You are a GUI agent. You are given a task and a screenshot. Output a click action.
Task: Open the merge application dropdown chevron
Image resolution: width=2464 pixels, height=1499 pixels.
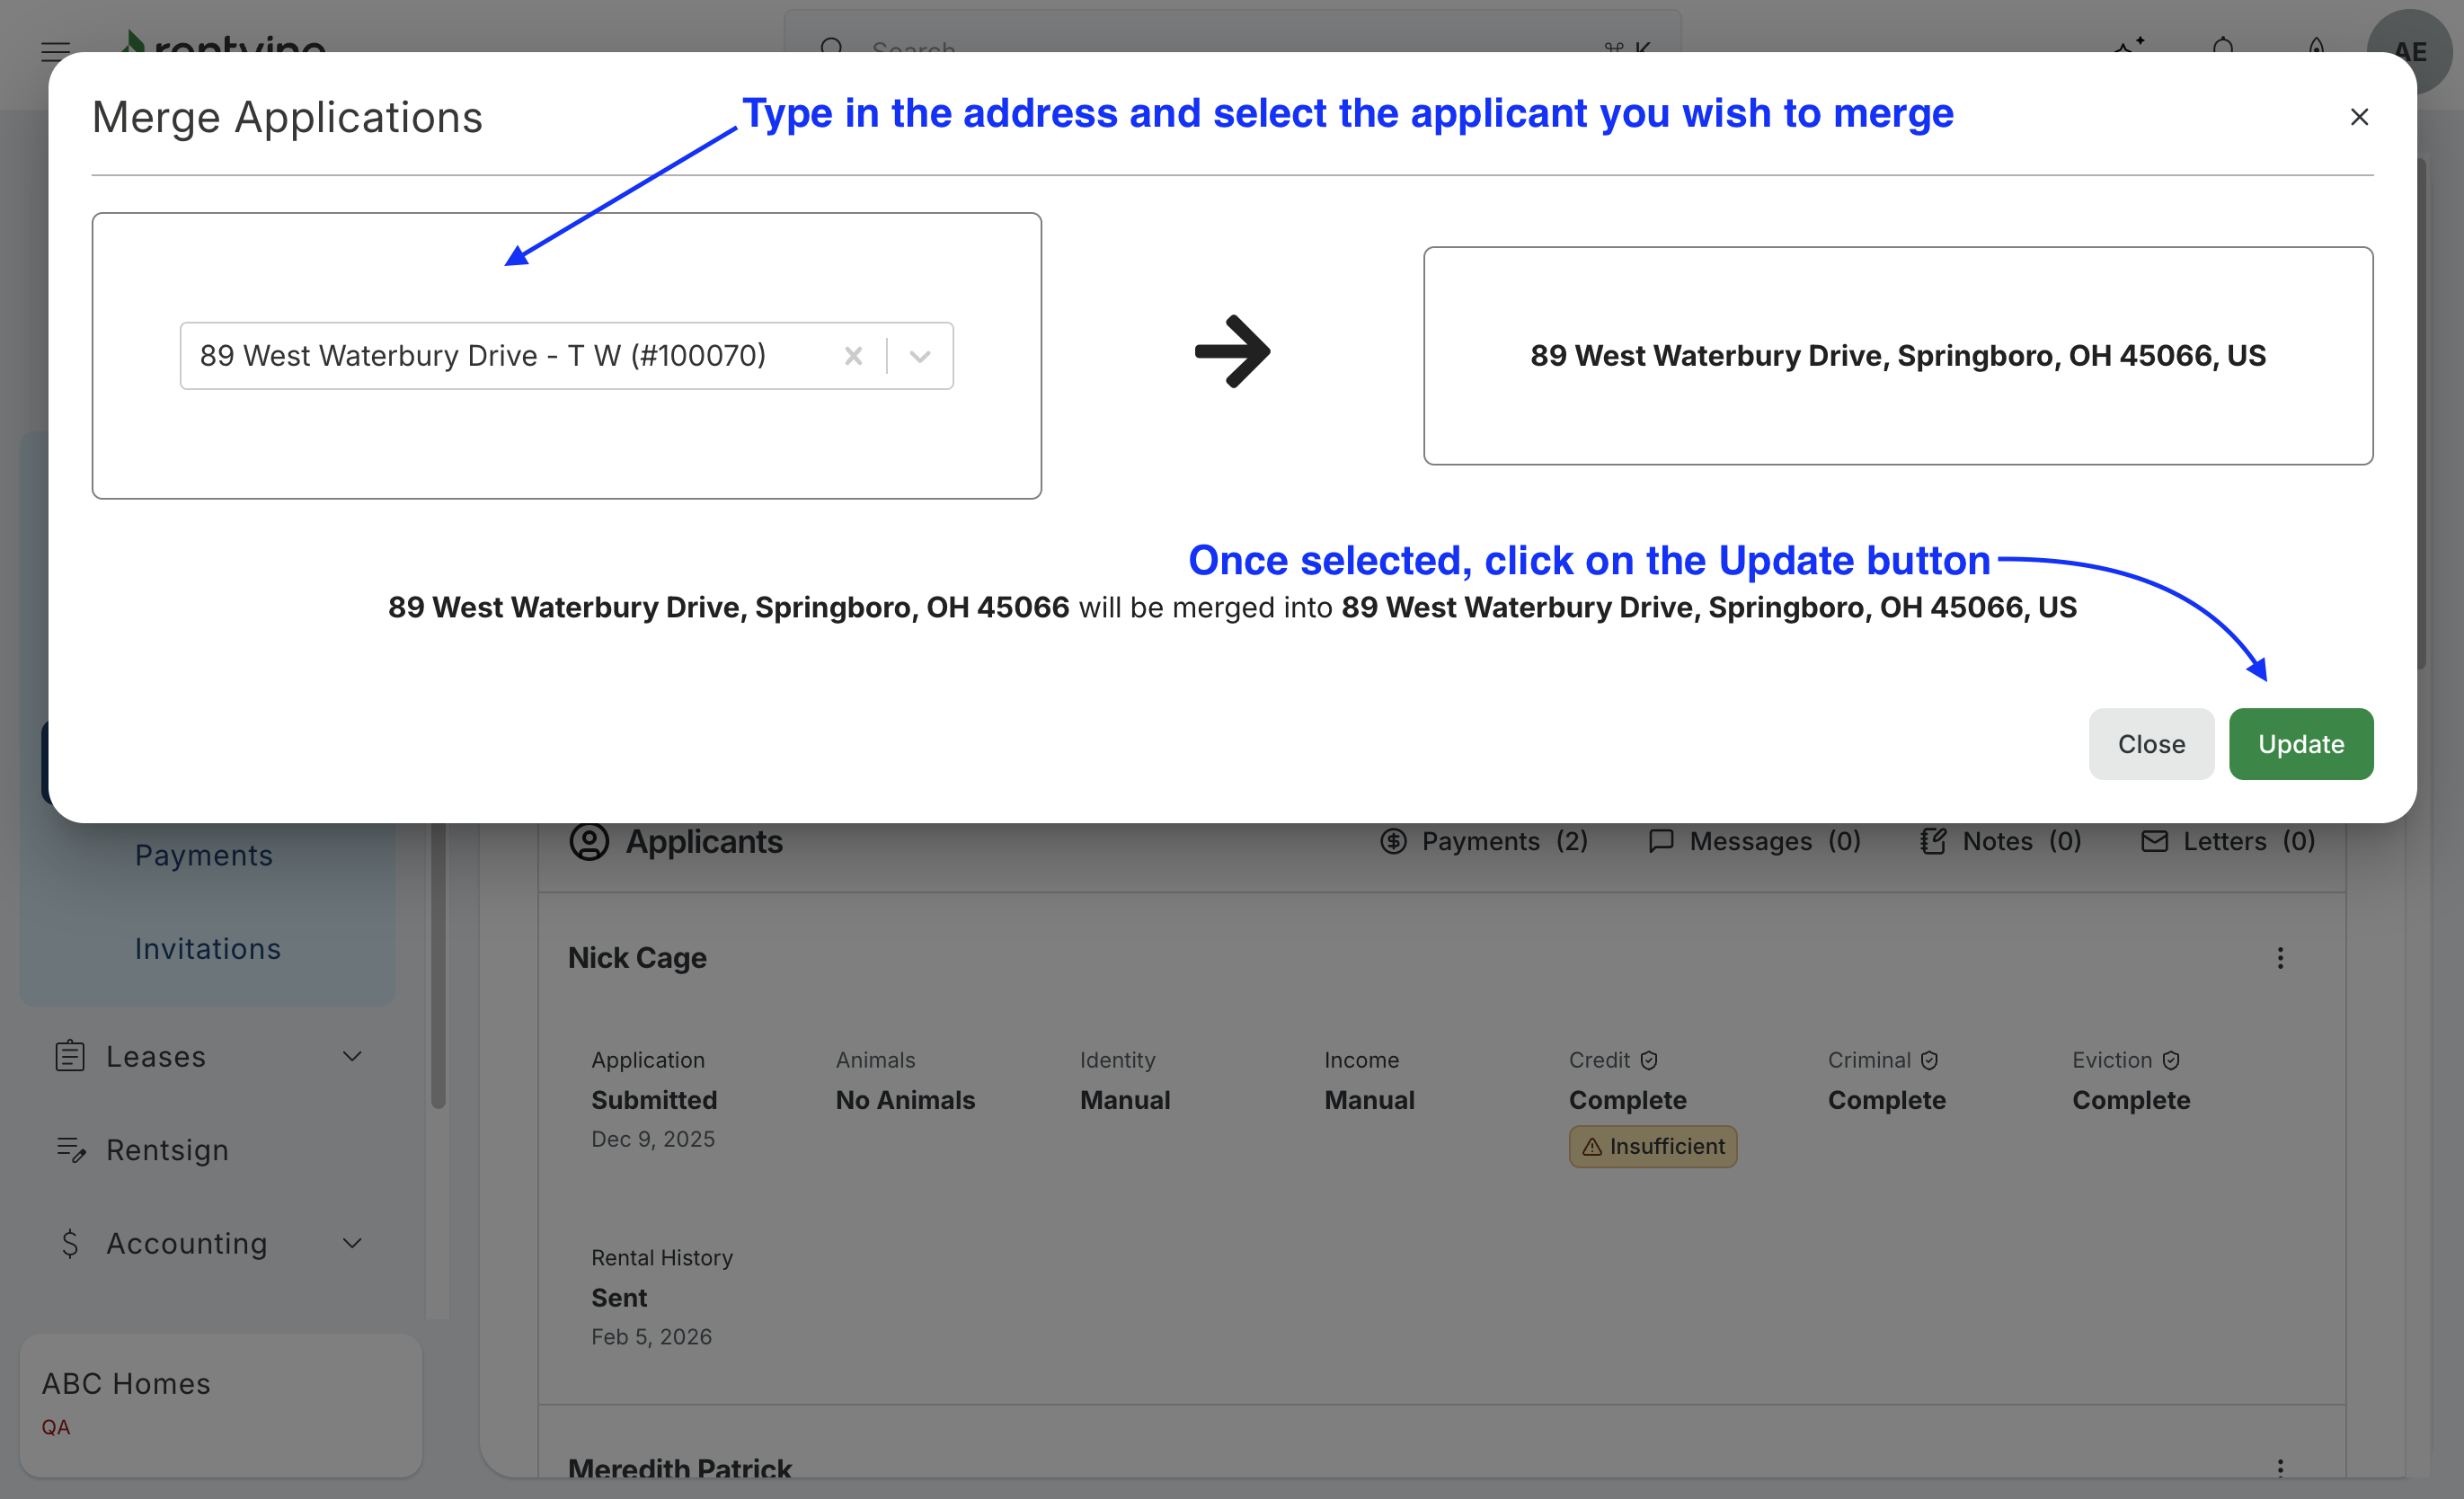click(920, 356)
